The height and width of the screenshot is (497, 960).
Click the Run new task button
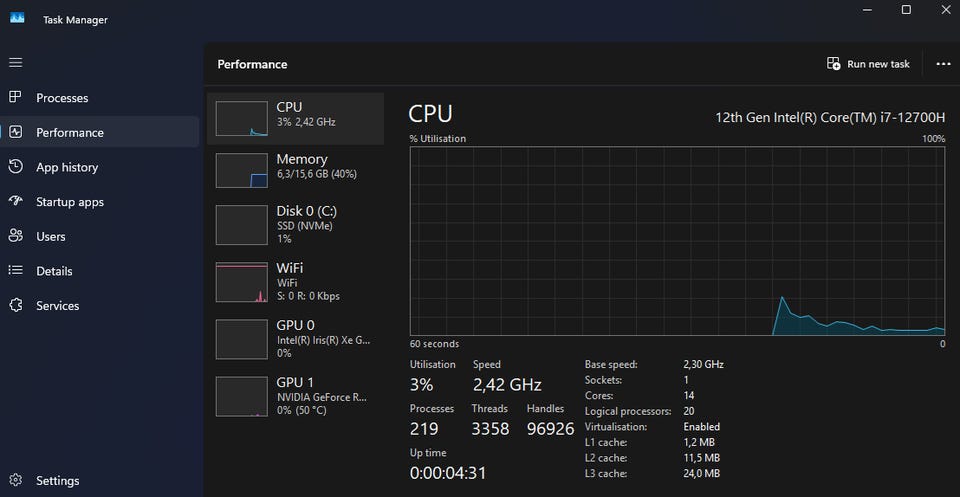(868, 64)
